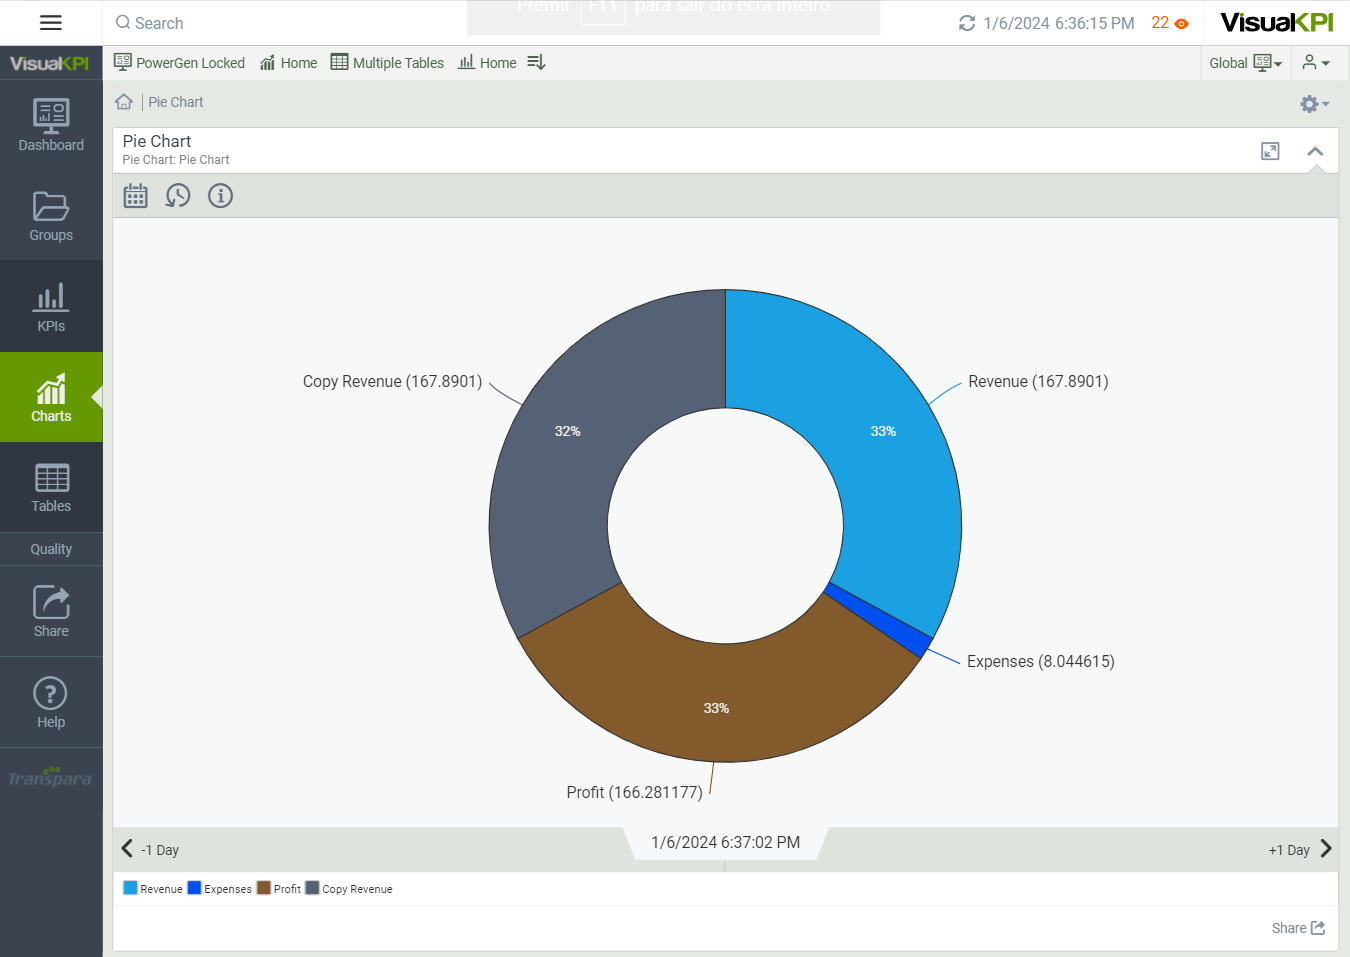
Task: Go back one day
Action: click(149, 849)
